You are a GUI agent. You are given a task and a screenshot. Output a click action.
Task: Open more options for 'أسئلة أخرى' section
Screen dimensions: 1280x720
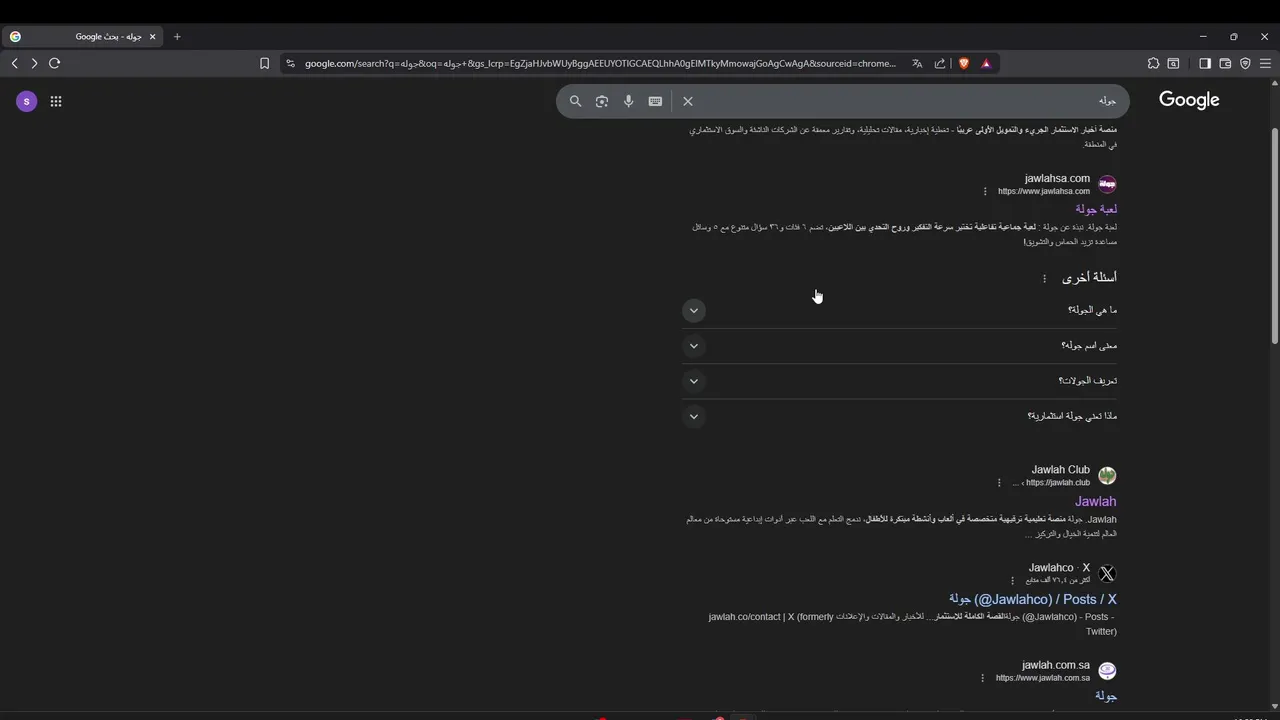point(1044,279)
